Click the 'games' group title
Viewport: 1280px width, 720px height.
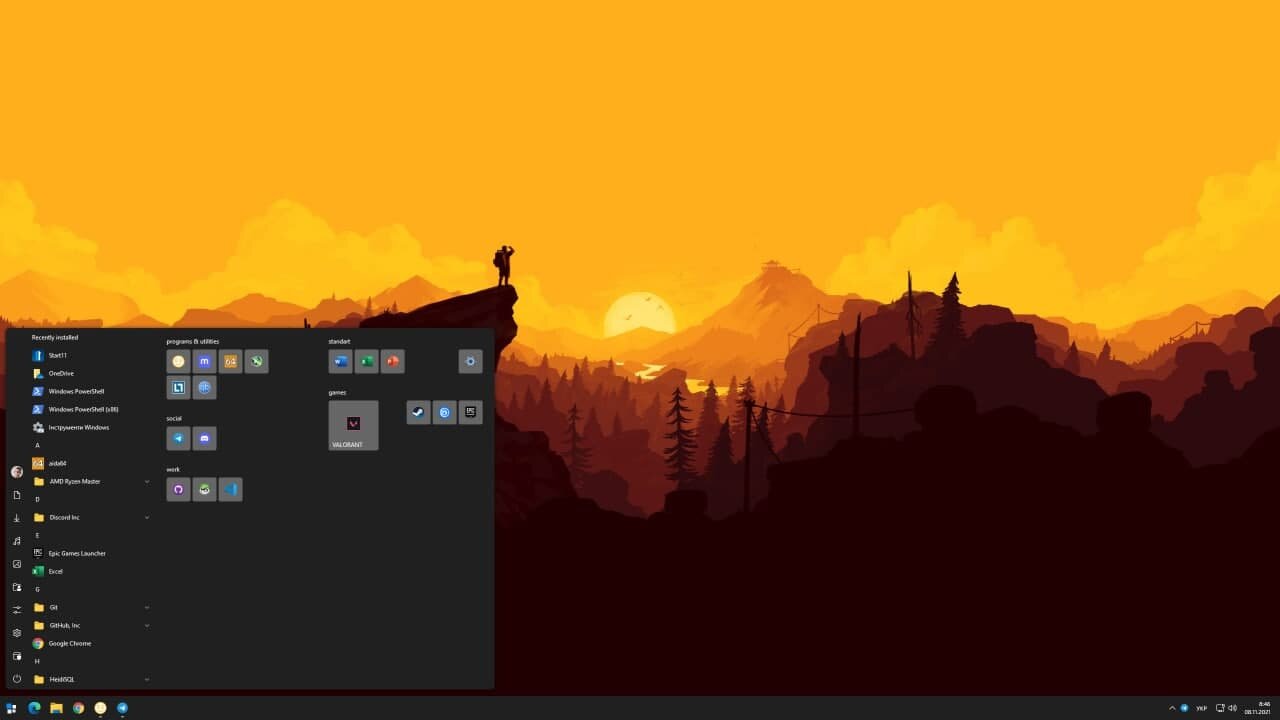(x=338, y=392)
